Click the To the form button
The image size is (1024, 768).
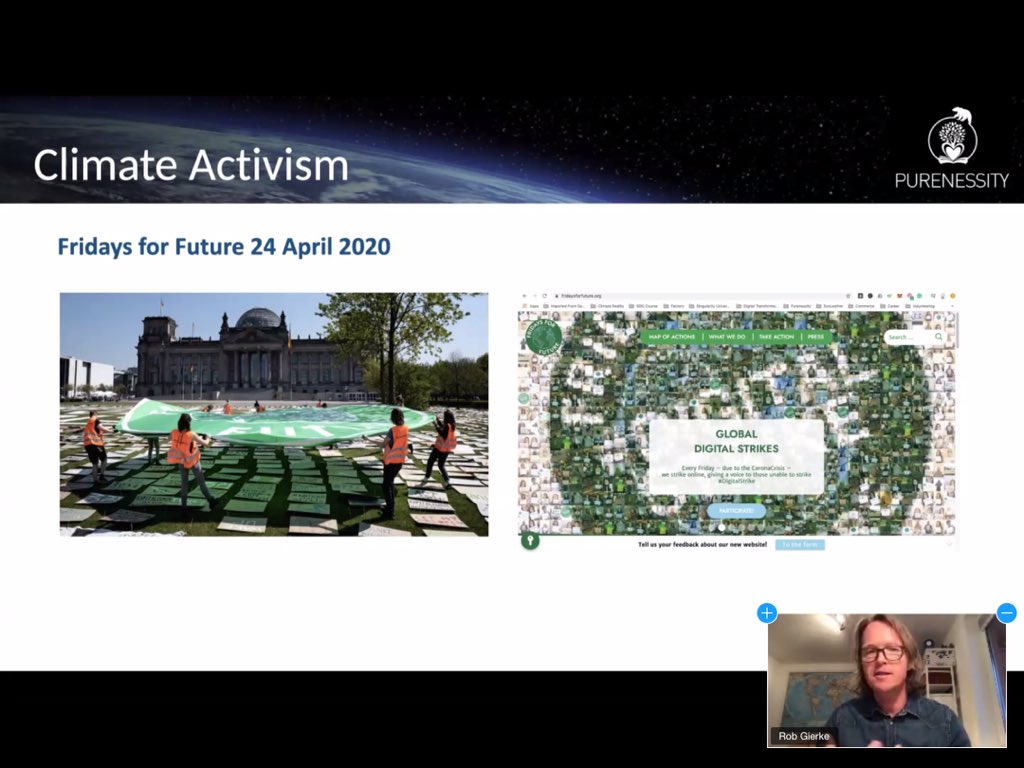pos(800,544)
